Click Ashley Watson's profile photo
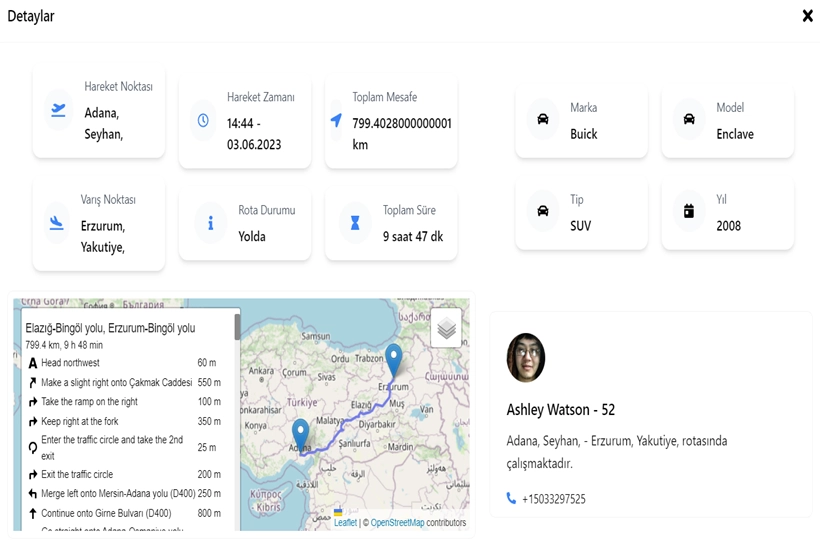The width and height of the screenshot is (822, 550). pos(526,358)
